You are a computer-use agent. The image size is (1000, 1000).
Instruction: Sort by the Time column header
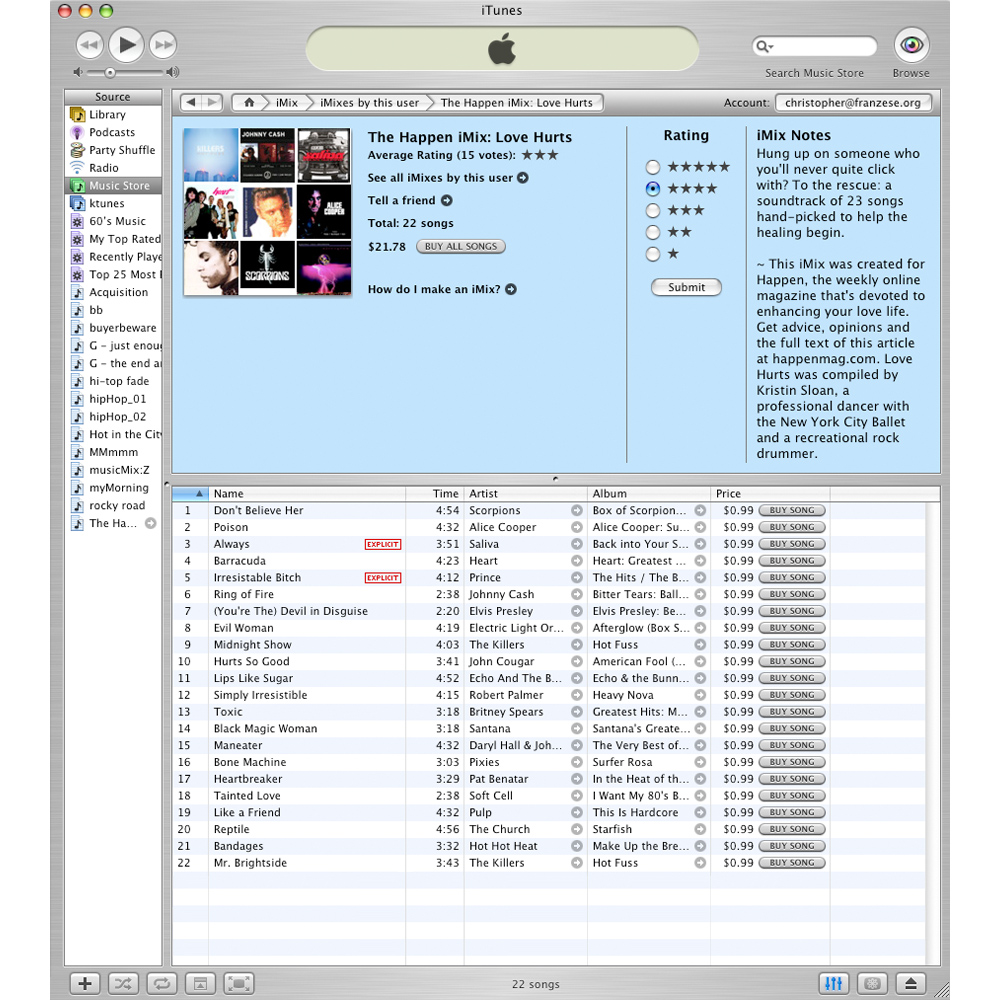point(435,494)
